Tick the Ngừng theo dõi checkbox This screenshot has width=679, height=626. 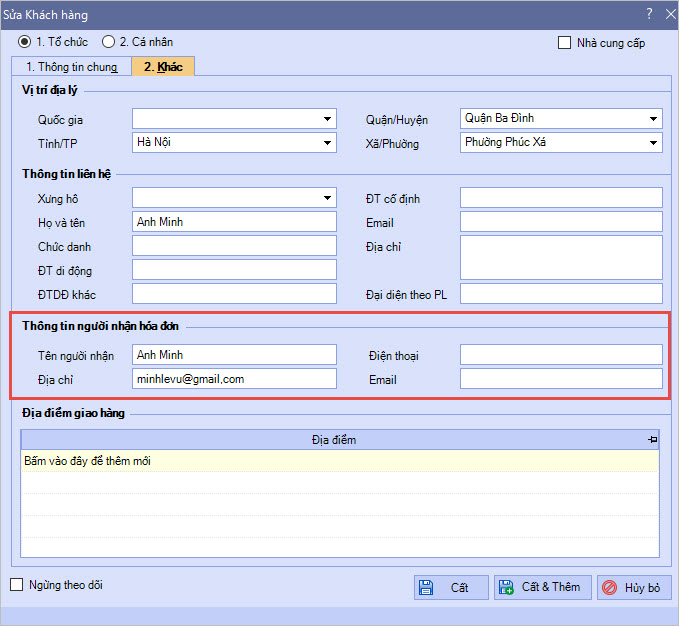(x=17, y=585)
